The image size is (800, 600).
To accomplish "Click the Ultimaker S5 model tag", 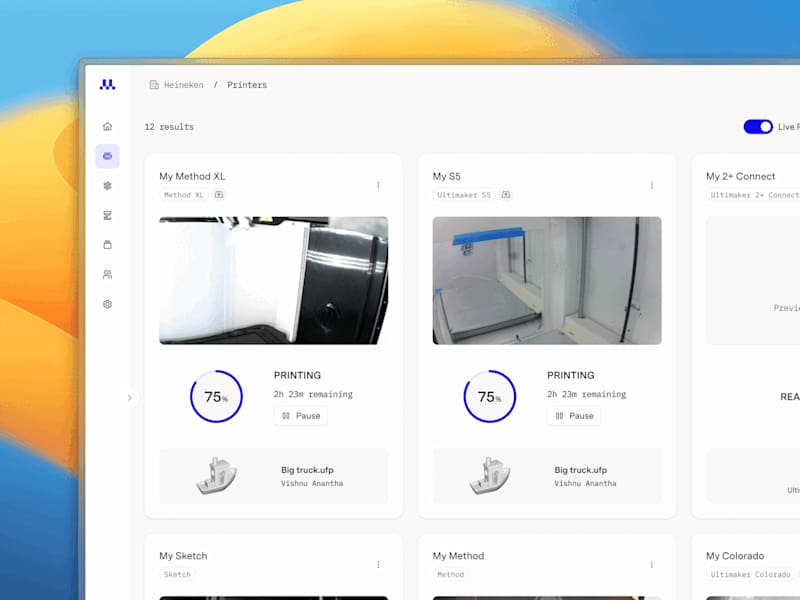I will (464, 195).
